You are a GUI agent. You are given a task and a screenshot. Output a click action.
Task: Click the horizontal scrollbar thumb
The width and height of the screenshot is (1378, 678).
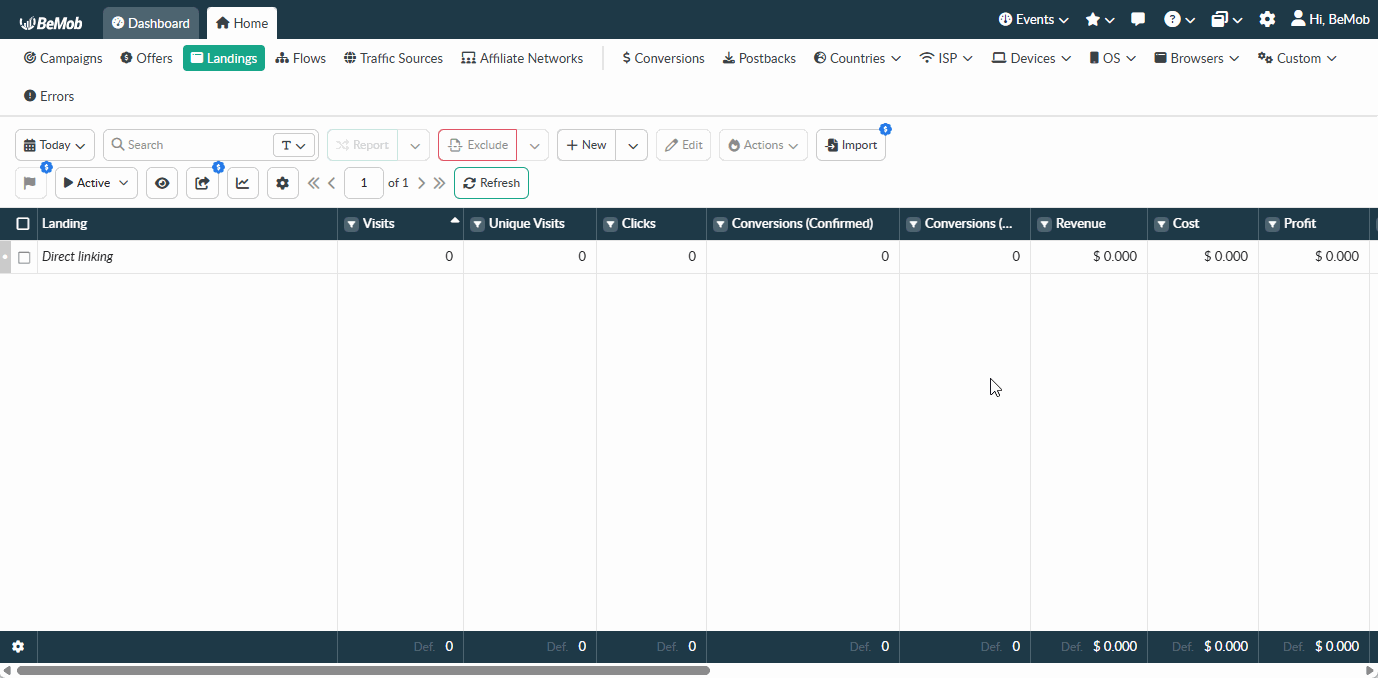[363, 671]
